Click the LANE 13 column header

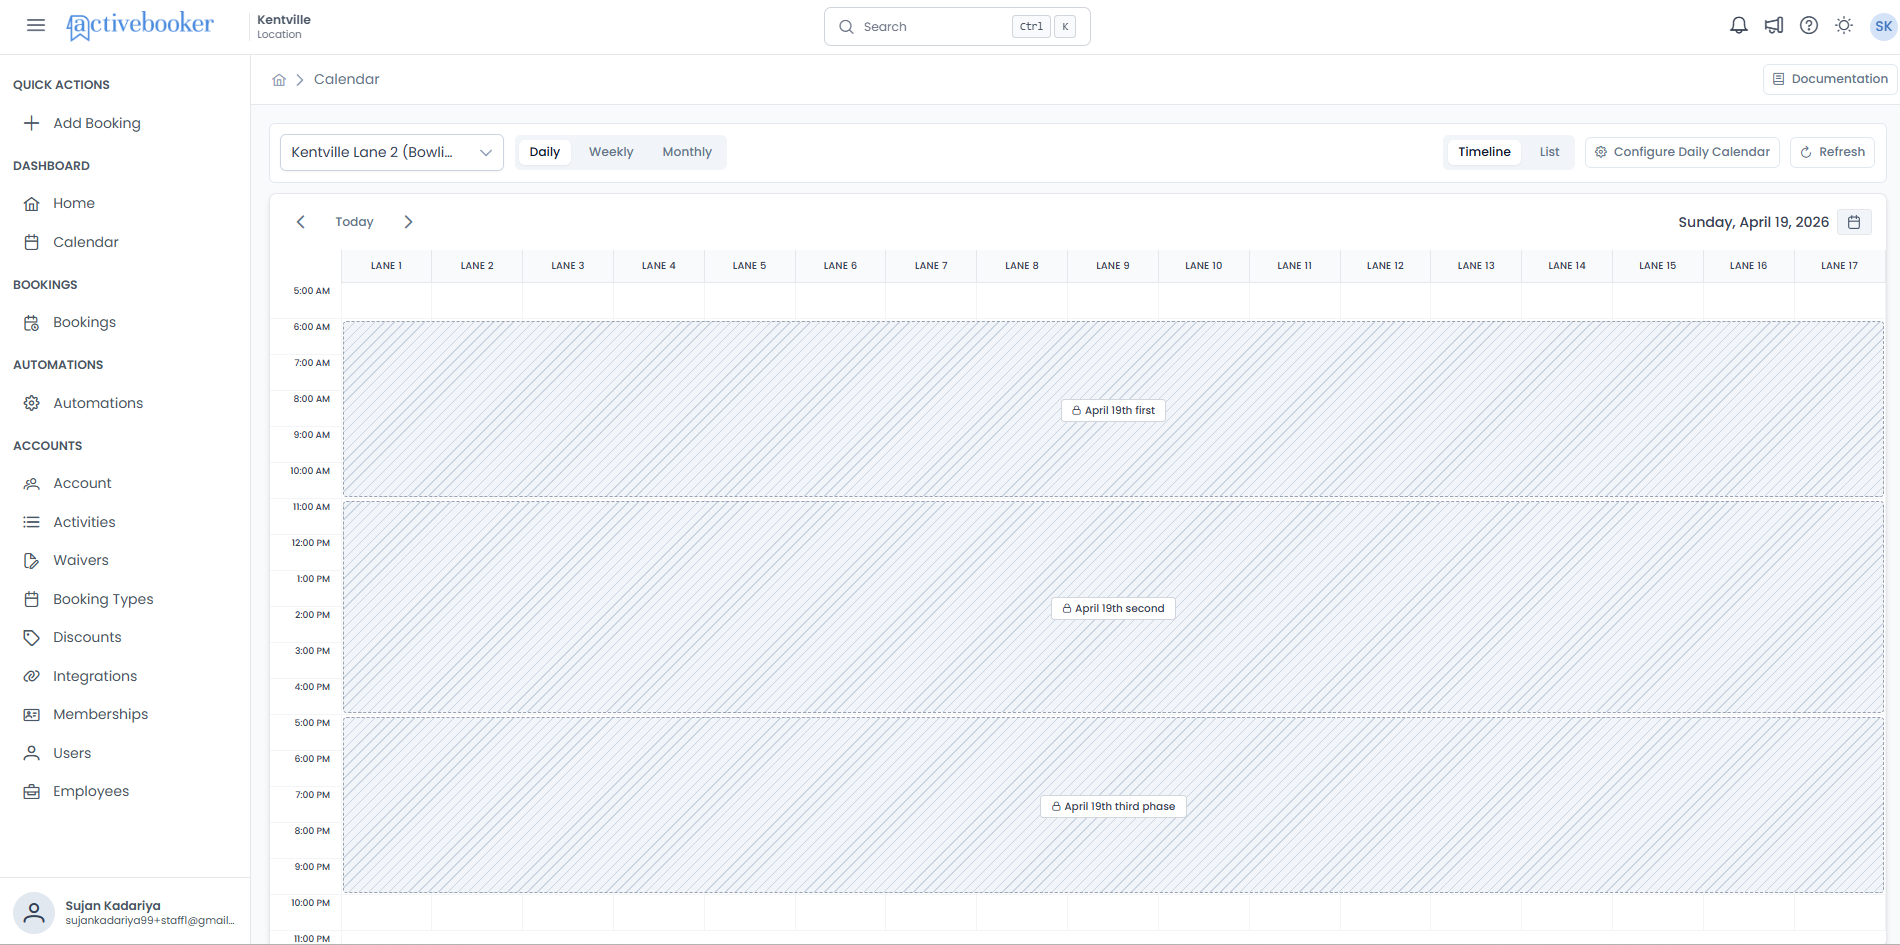point(1476,266)
